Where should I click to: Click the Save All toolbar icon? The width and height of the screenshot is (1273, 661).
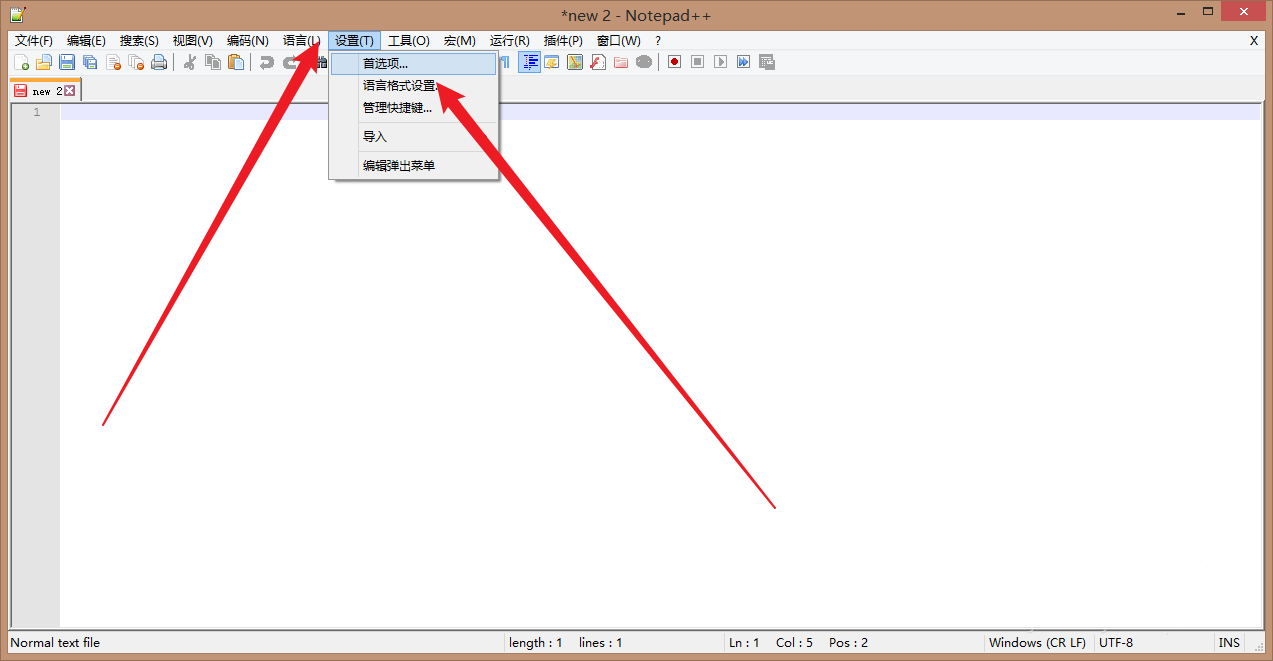coord(89,62)
